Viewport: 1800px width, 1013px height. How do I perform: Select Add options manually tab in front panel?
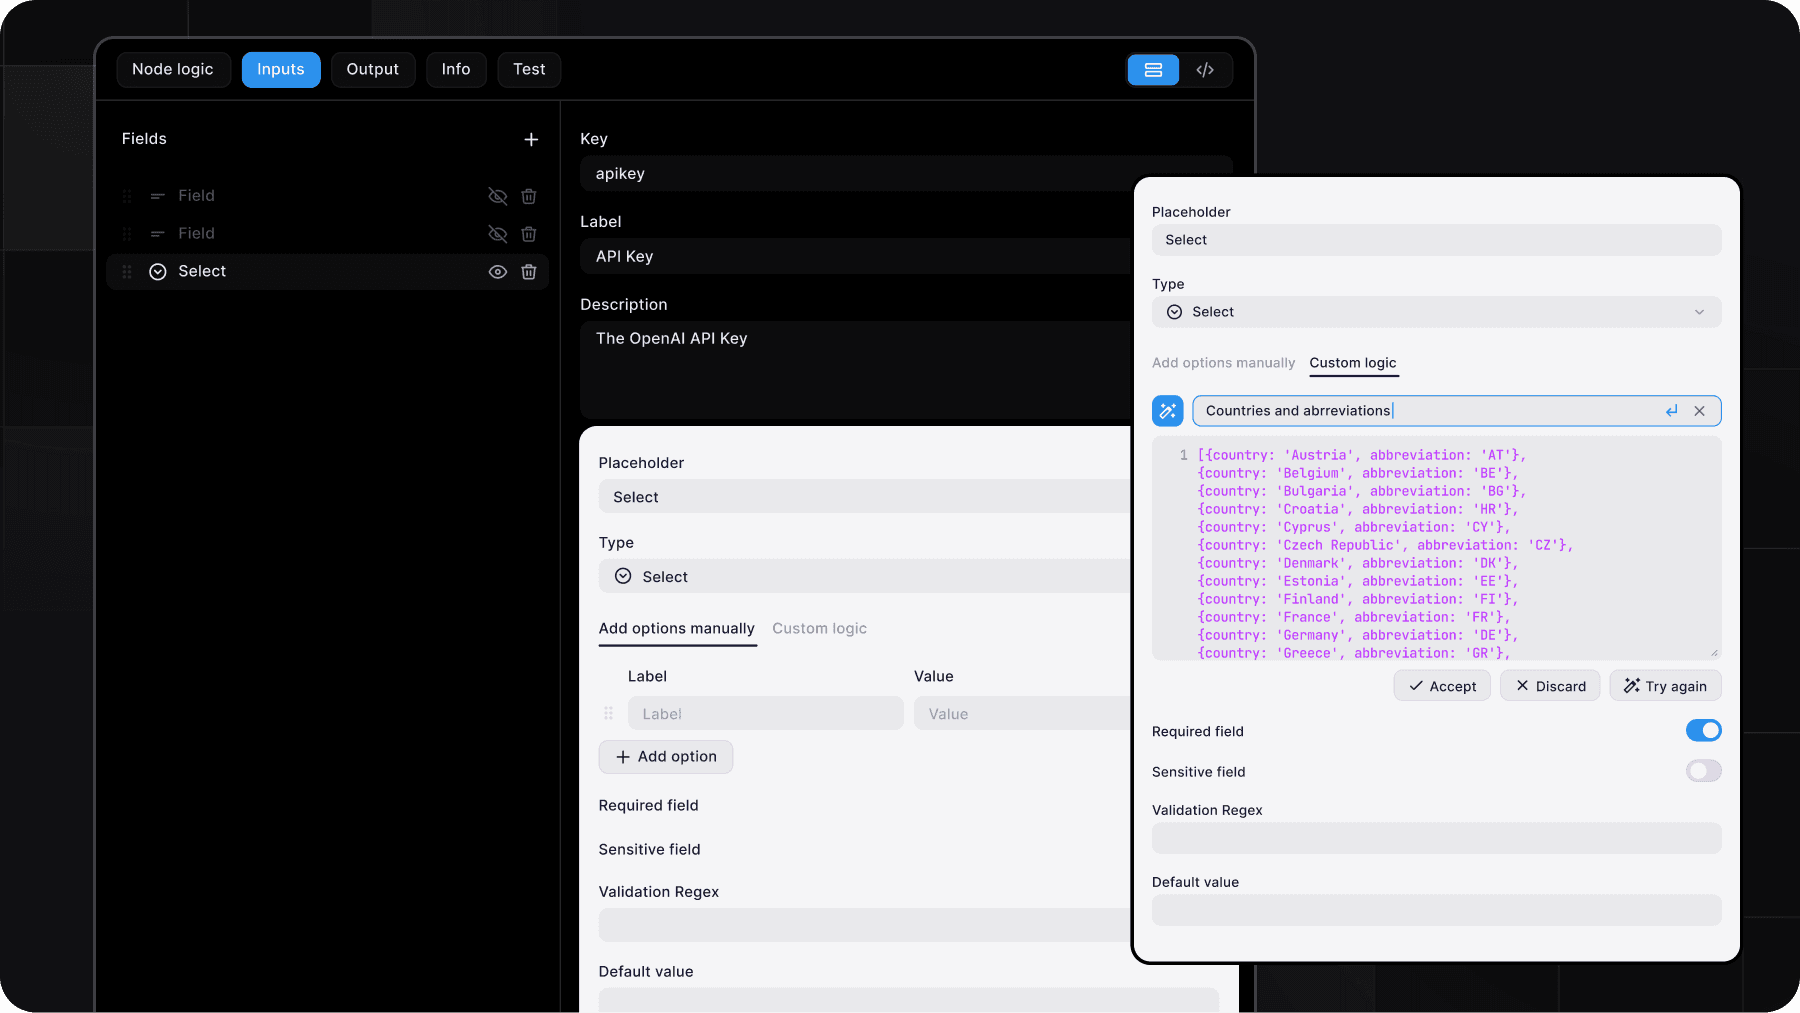click(1223, 363)
